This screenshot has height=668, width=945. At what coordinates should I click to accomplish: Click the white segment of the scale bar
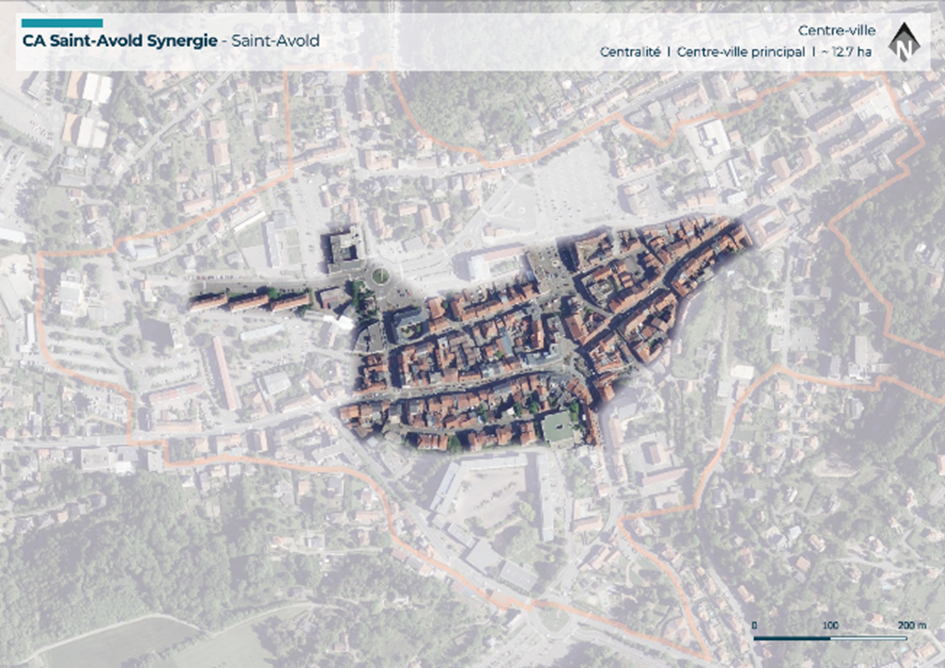point(870,637)
